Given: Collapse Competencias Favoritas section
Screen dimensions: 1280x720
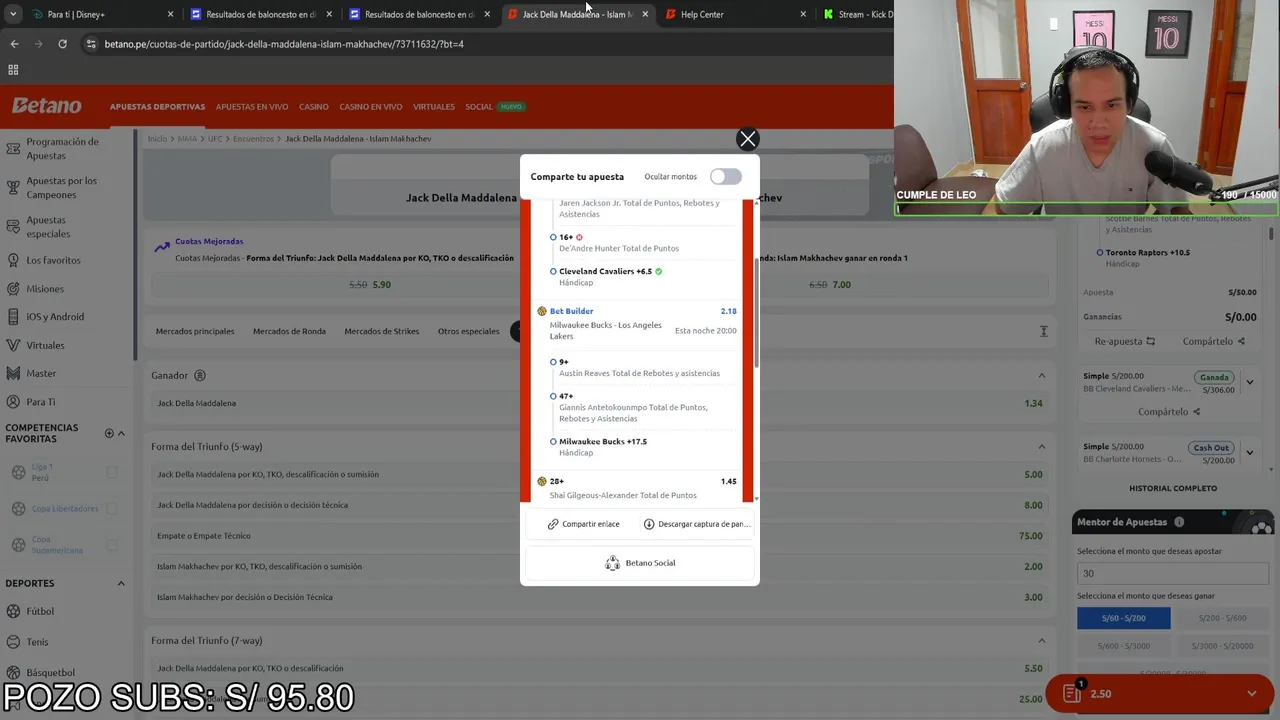Looking at the screenshot, I should (121, 433).
